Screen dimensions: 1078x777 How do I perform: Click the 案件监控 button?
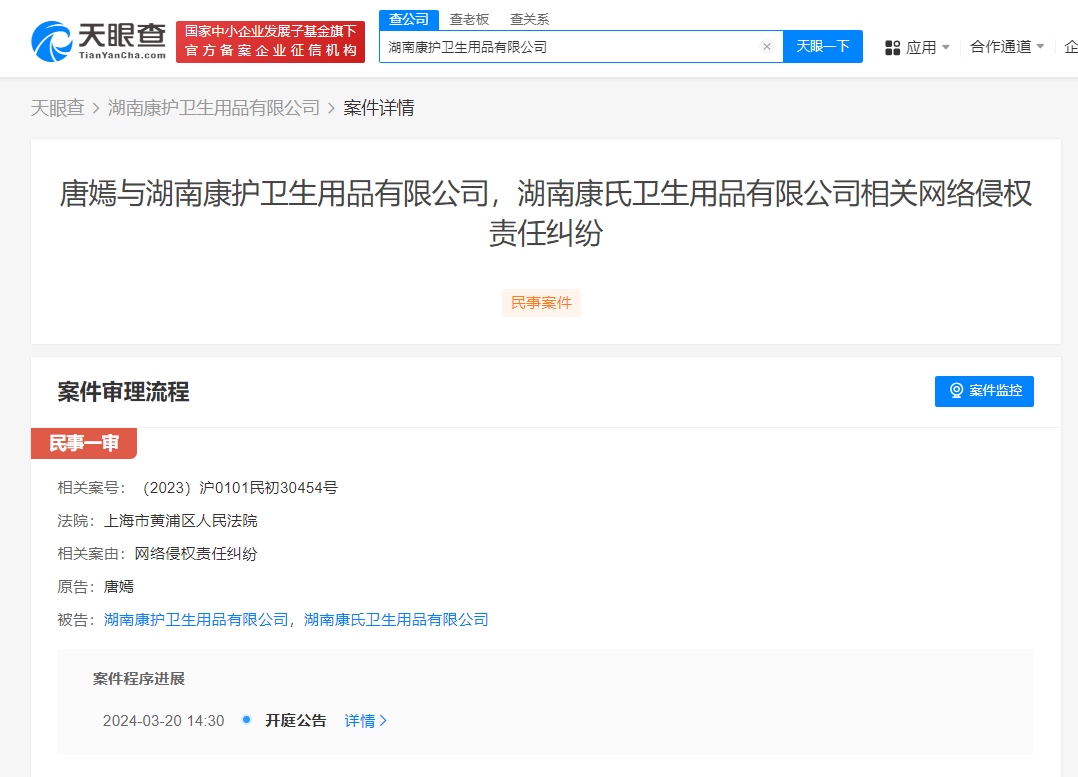click(x=984, y=391)
